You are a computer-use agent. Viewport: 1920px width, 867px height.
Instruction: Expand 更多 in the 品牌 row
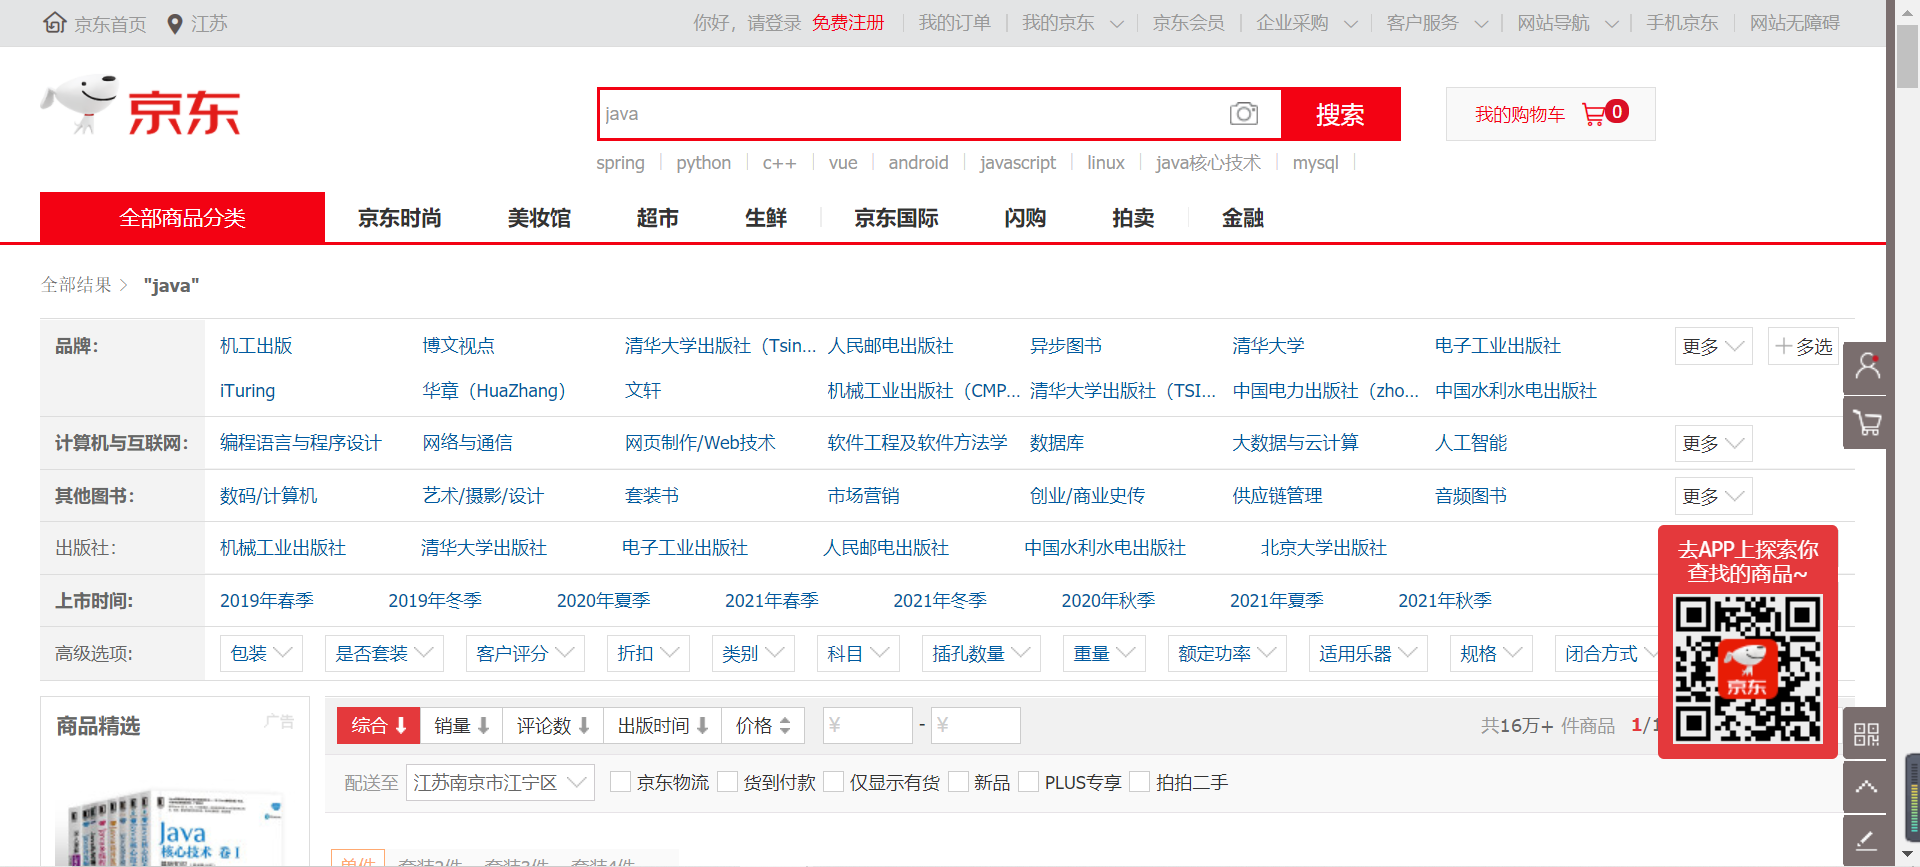point(1713,346)
